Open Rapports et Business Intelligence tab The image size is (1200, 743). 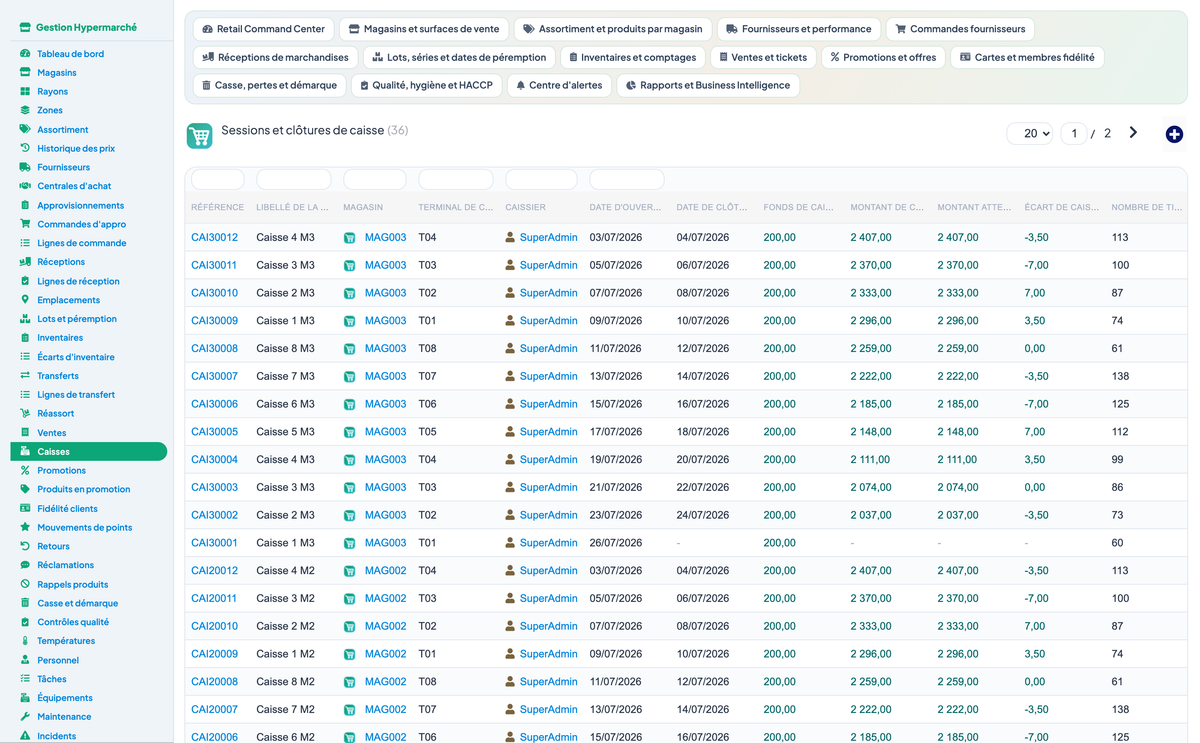708,85
